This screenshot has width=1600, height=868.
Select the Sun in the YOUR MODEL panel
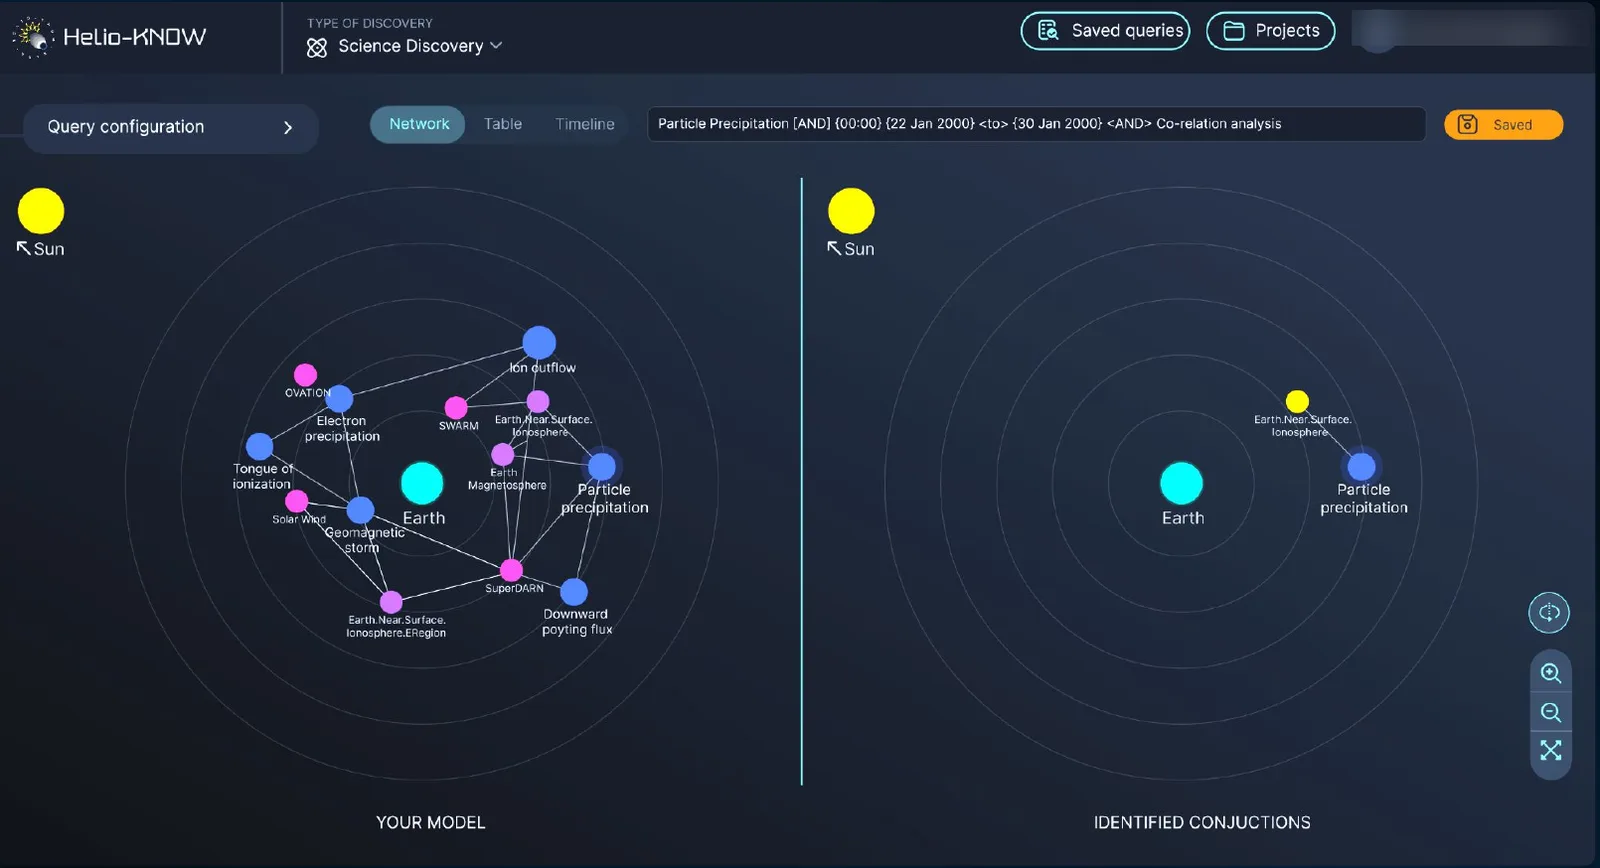click(41, 211)
